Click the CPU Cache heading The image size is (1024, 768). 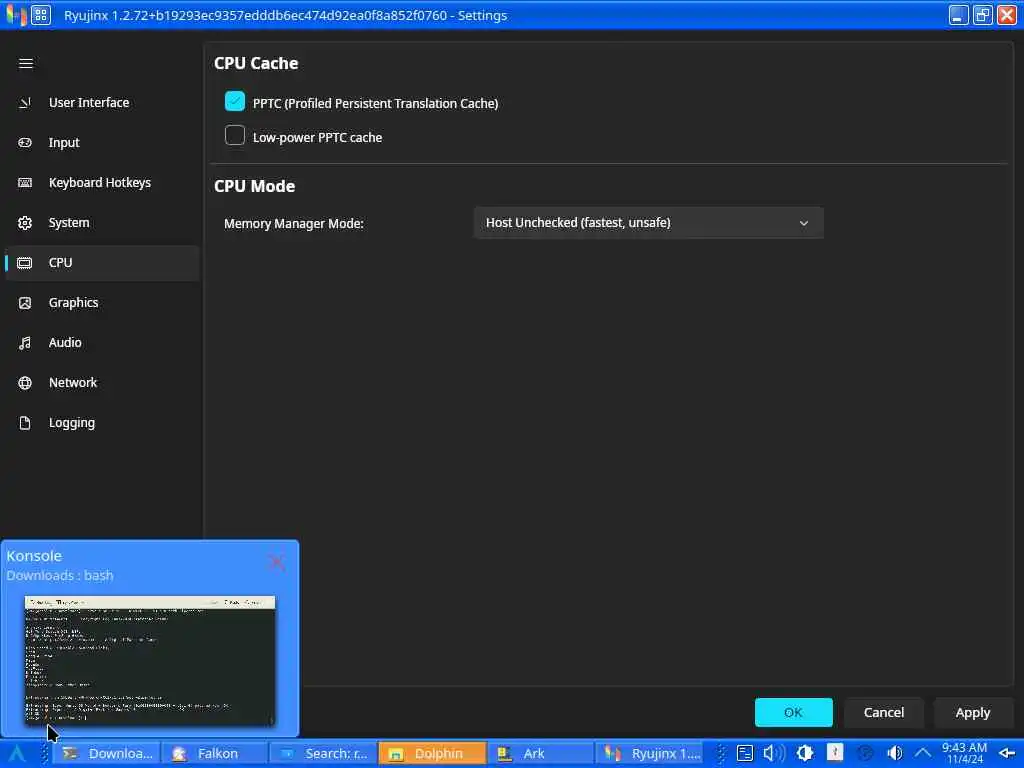[x=256, y=63]
